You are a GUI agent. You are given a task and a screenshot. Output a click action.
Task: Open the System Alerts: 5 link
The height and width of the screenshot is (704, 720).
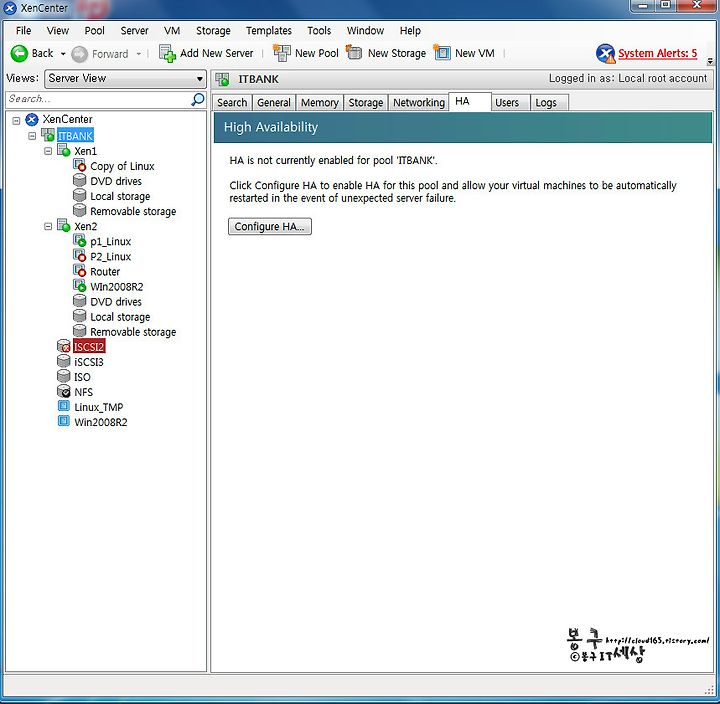tap(658, 53)
